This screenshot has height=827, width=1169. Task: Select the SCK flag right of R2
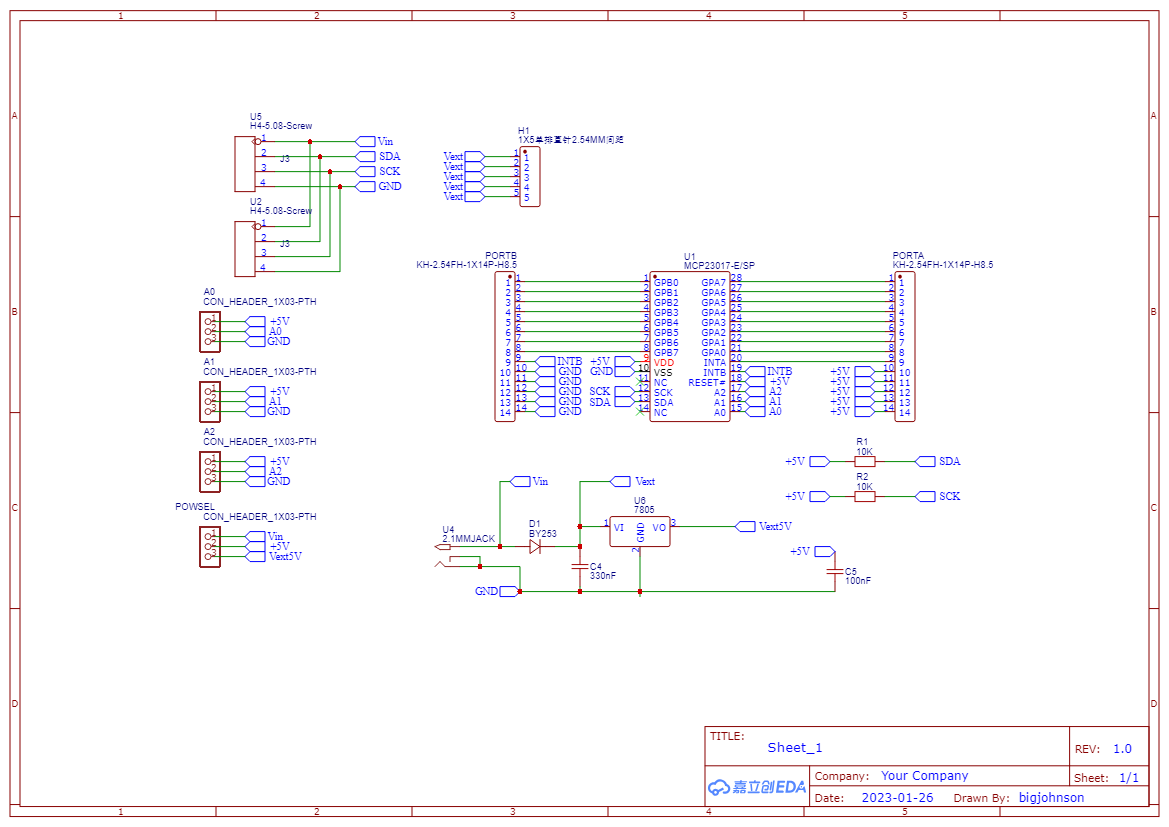[x=925, y=497]
